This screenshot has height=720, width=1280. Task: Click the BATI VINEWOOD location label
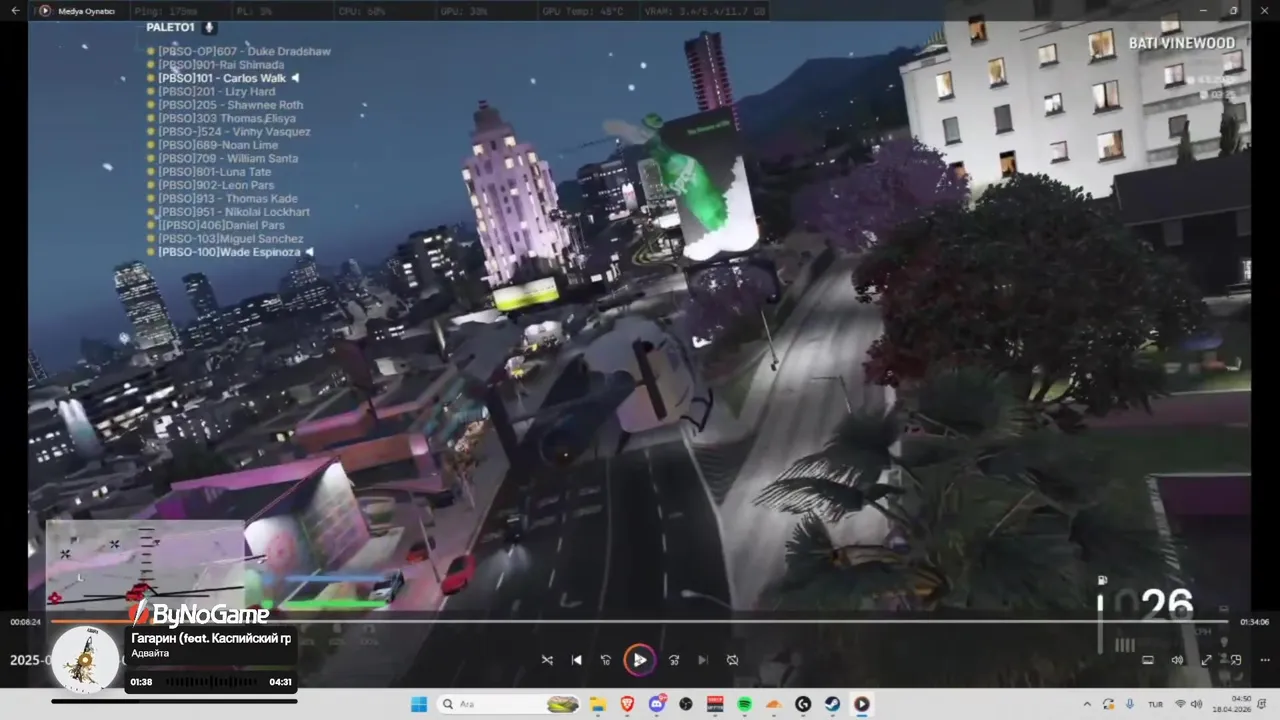(x=1182, y=43)
